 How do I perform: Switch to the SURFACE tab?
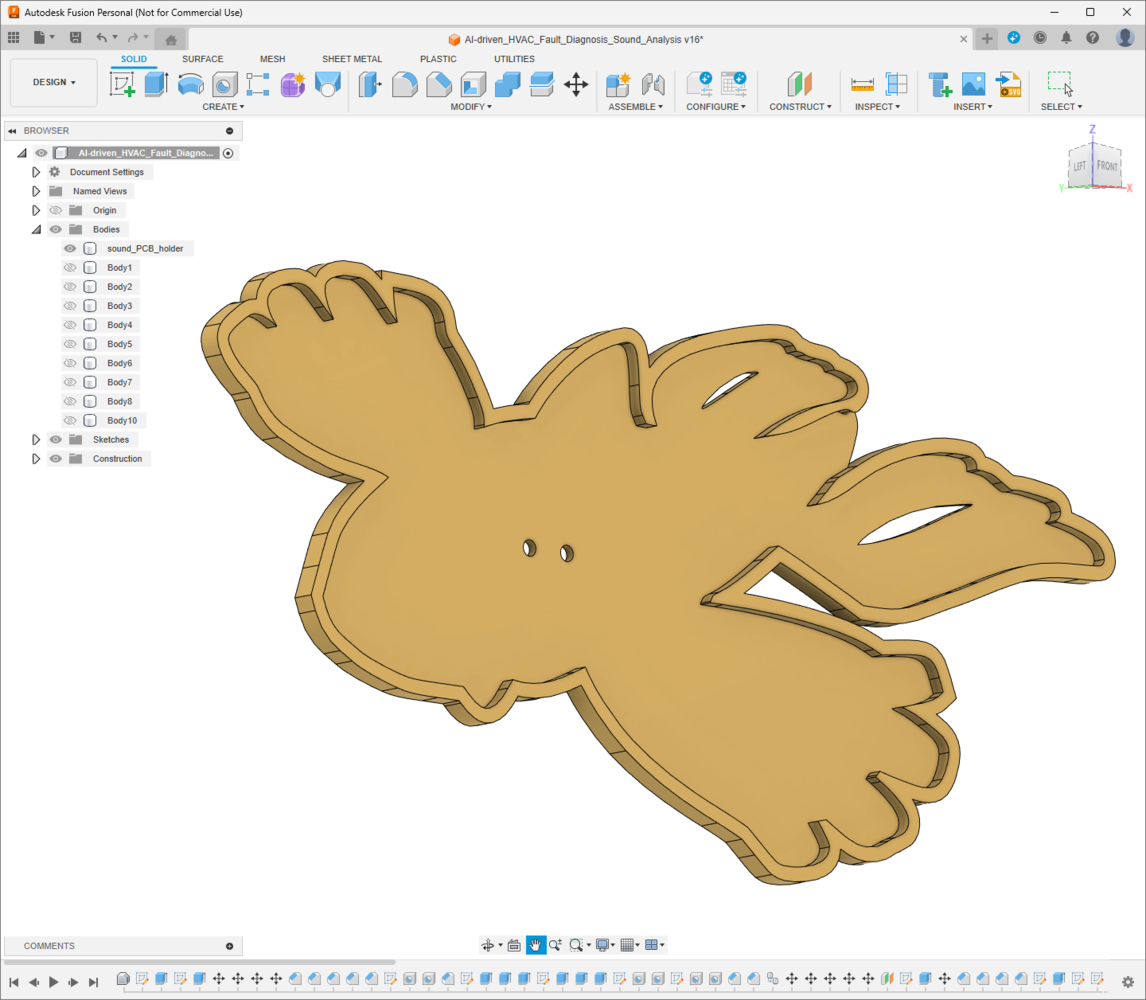coord(202,59)
